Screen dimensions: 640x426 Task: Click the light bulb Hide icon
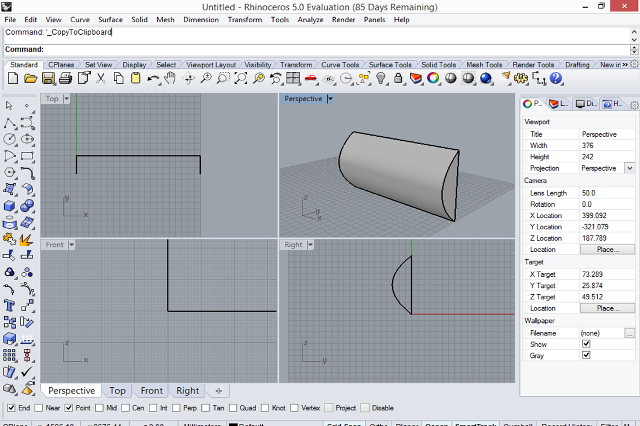click(x=381, y=78)
